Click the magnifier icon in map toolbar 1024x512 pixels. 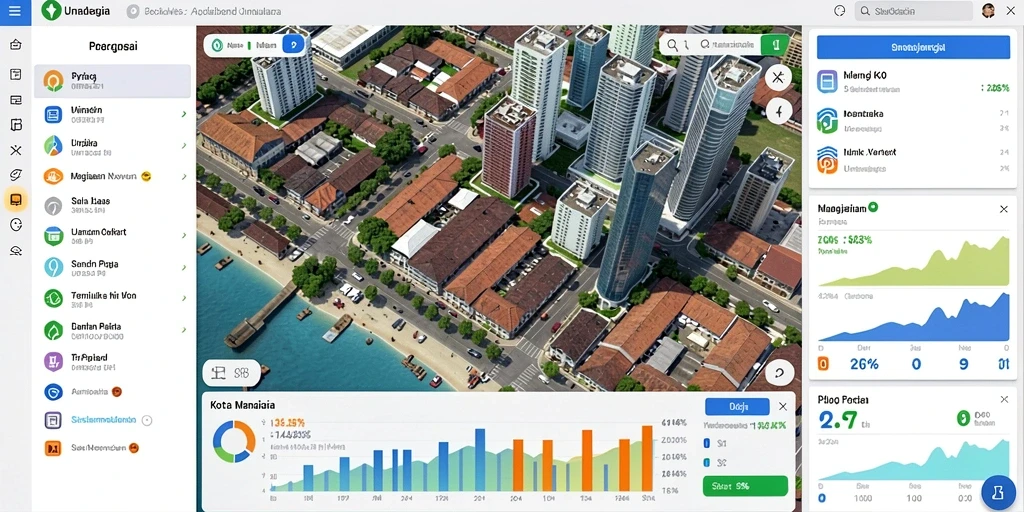(672, 45)
